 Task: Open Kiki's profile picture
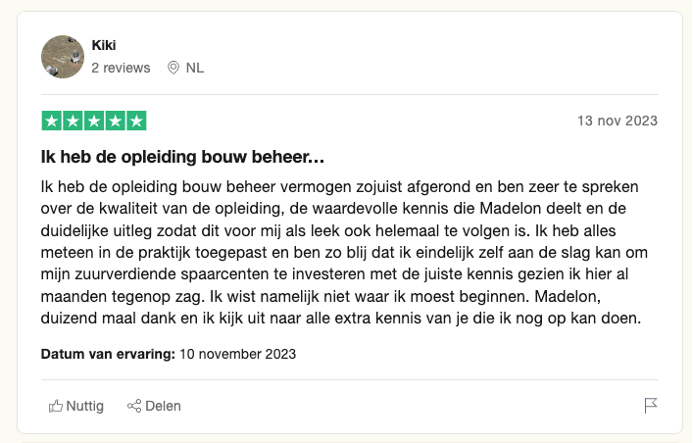click(x=62, y=57)
